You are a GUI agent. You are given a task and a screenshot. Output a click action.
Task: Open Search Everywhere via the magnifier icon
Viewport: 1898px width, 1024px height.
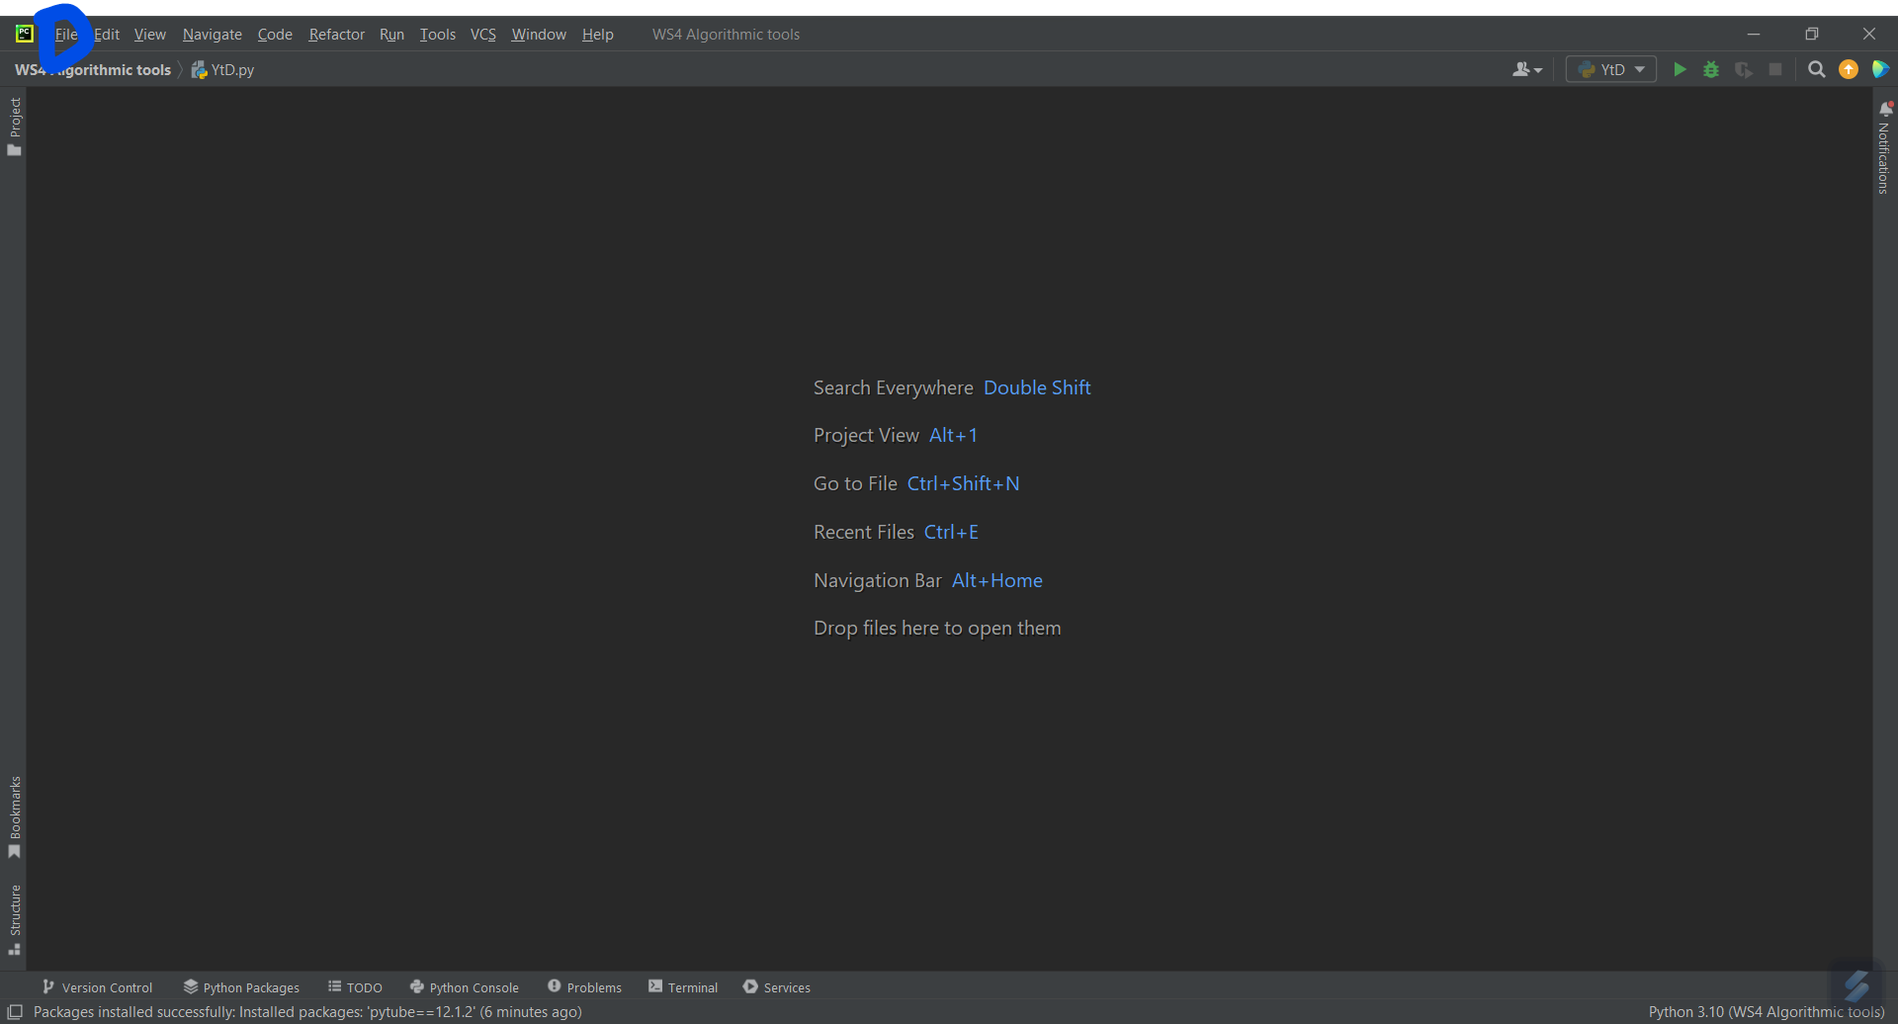pos(1817,69)
